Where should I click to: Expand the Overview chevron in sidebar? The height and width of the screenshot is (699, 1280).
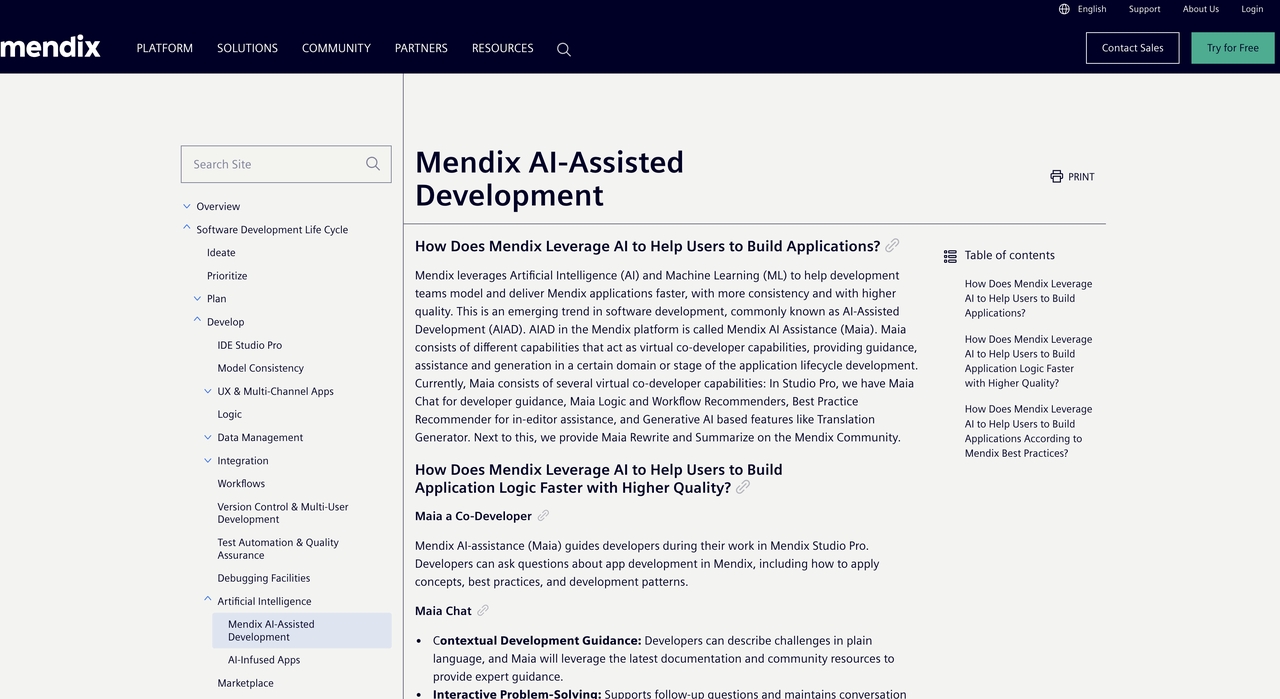[x=187, y=206]
